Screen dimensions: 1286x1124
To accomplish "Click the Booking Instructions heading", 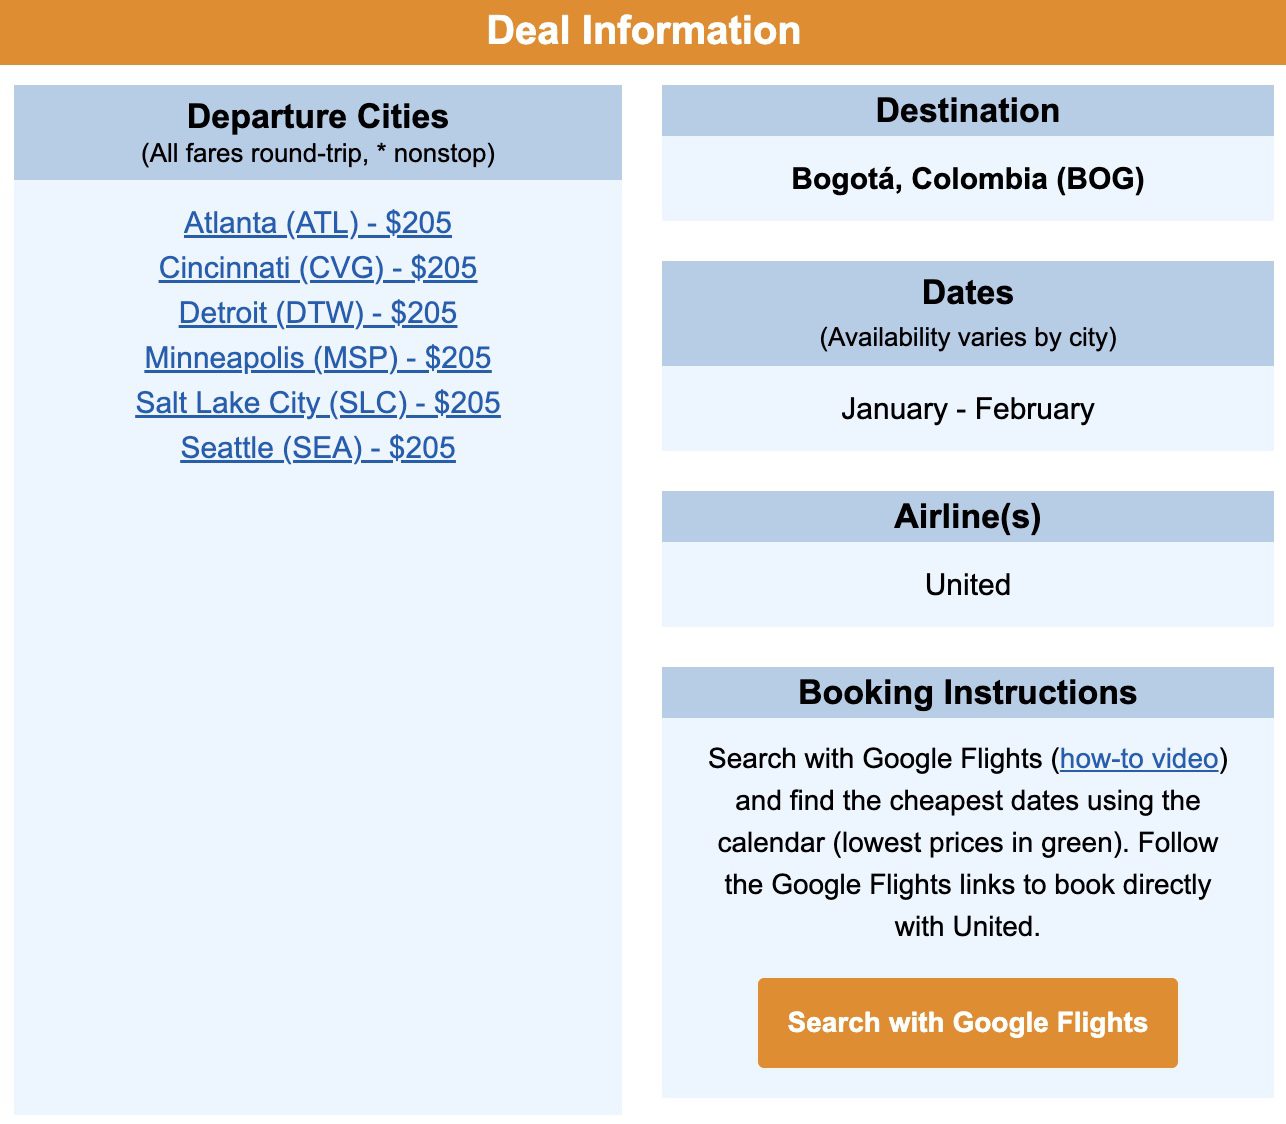I will (967, 692).
